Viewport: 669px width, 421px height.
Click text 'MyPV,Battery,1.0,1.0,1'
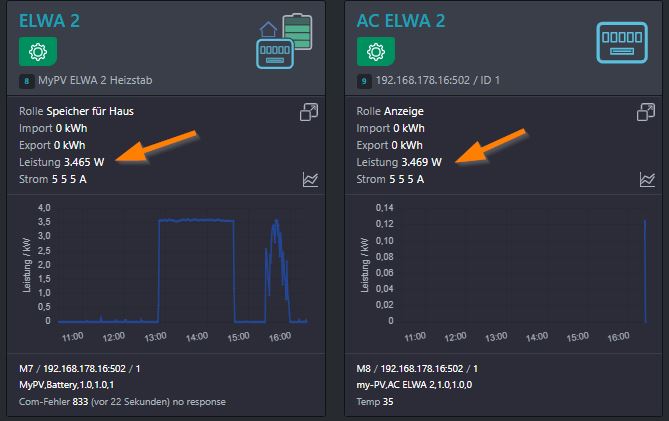pos(67,385)
